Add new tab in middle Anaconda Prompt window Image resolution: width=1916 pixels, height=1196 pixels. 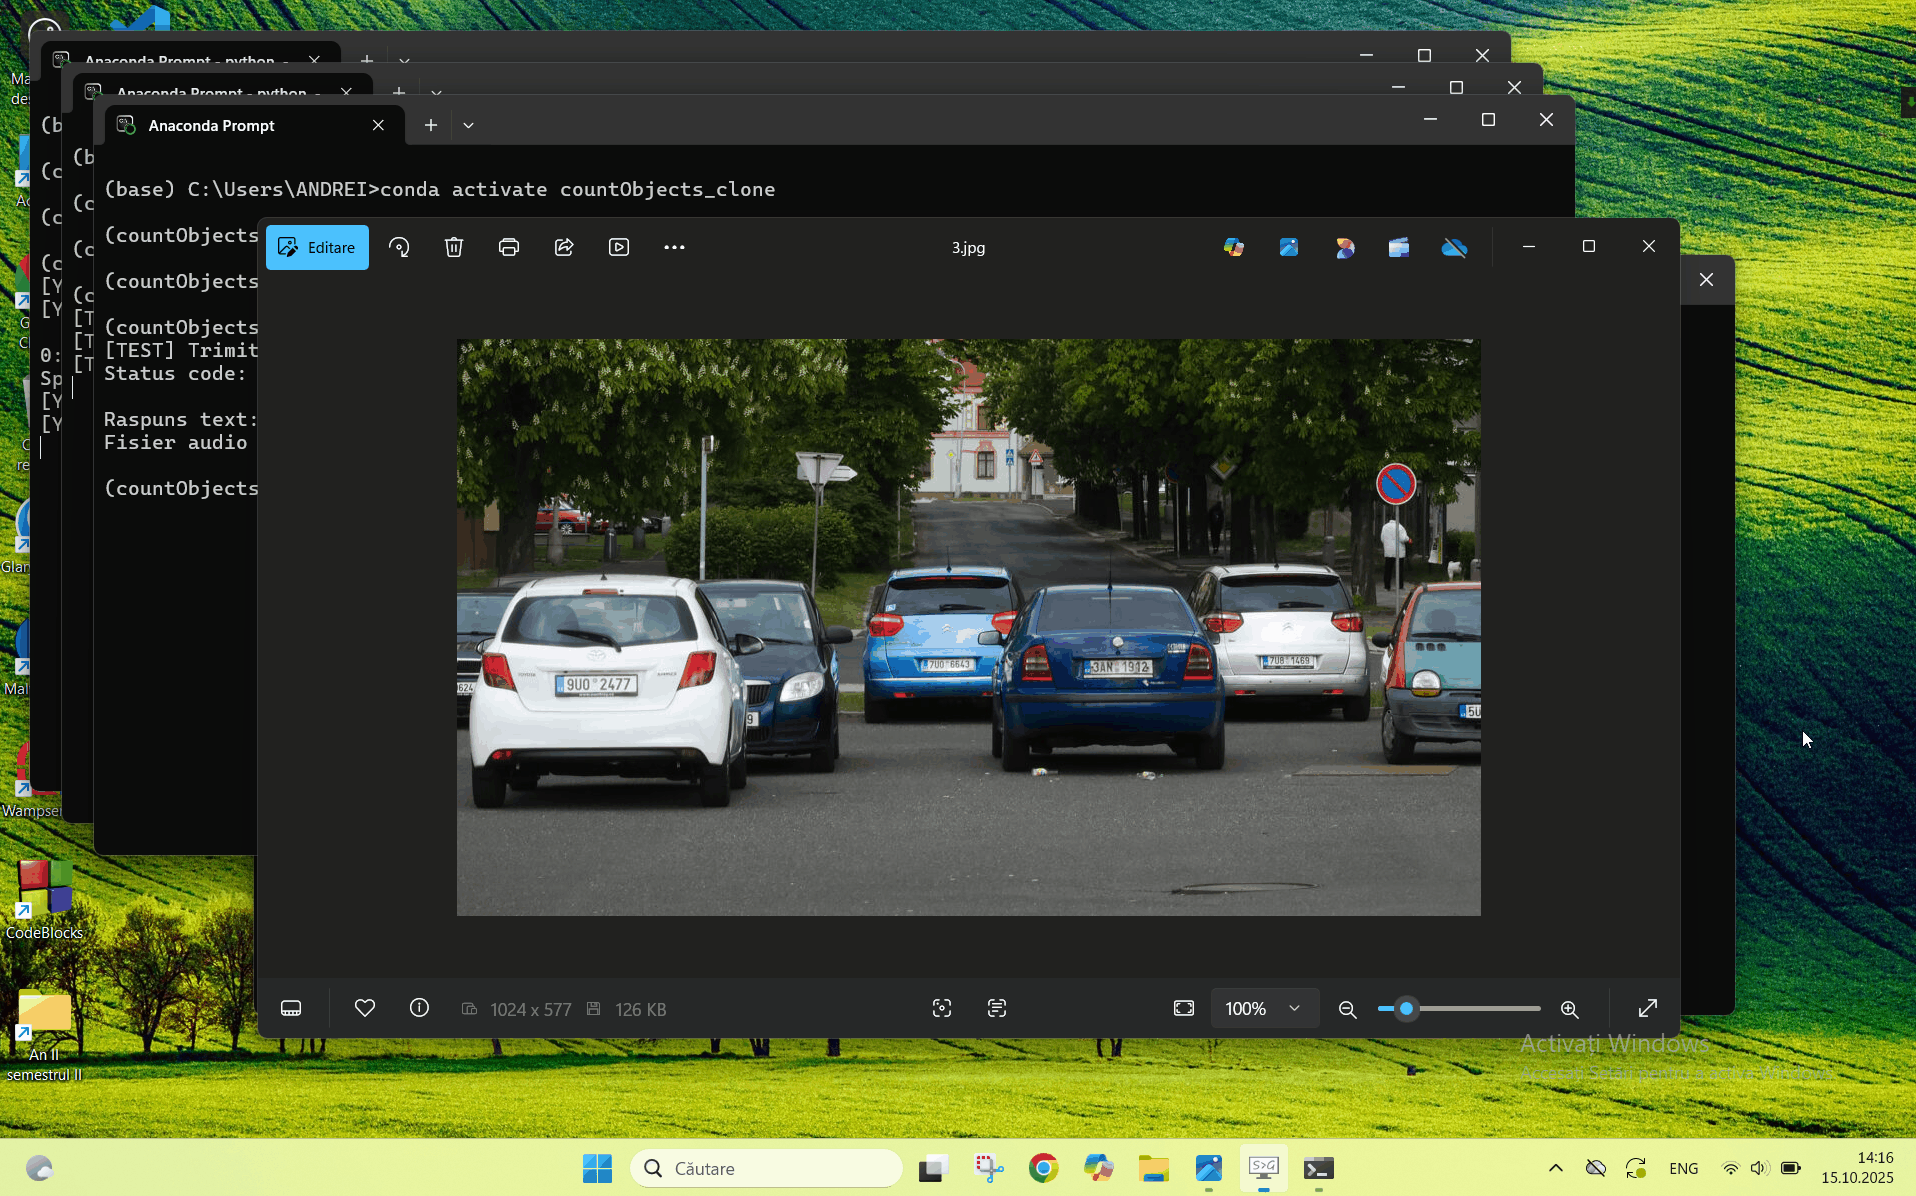pos(399,91)
